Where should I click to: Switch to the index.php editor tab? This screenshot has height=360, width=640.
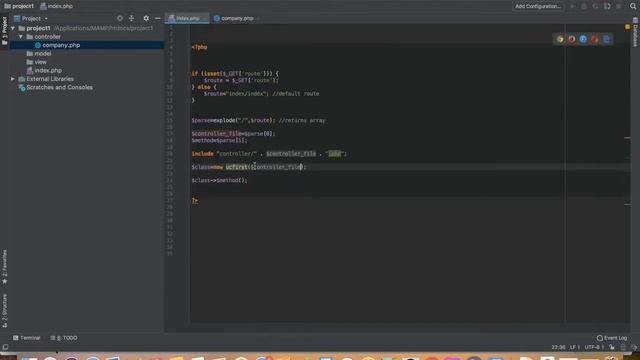[x=187, y=18]
